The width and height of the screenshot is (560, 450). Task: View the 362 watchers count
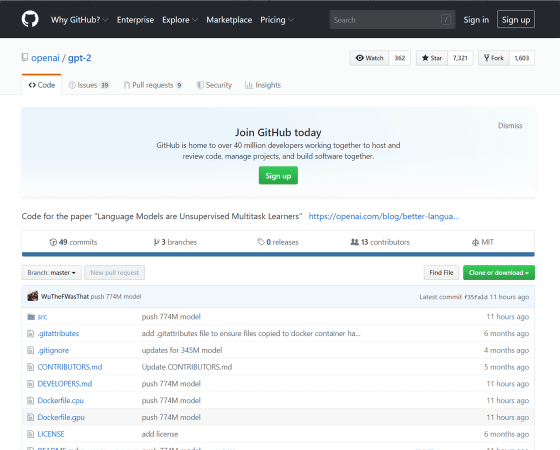click(400, 58)
